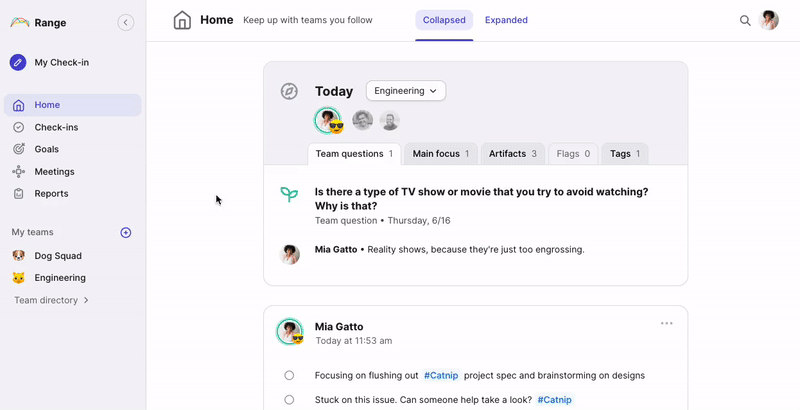Open the three-dot menu on Mia Gatto's check-in

coord(666,323)
